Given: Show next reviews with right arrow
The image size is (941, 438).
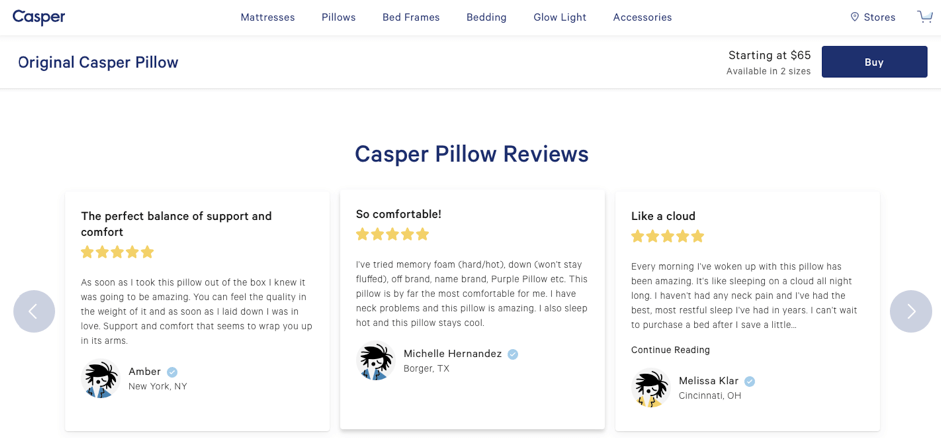Looking at the screenshot, I should click(910, 311).
